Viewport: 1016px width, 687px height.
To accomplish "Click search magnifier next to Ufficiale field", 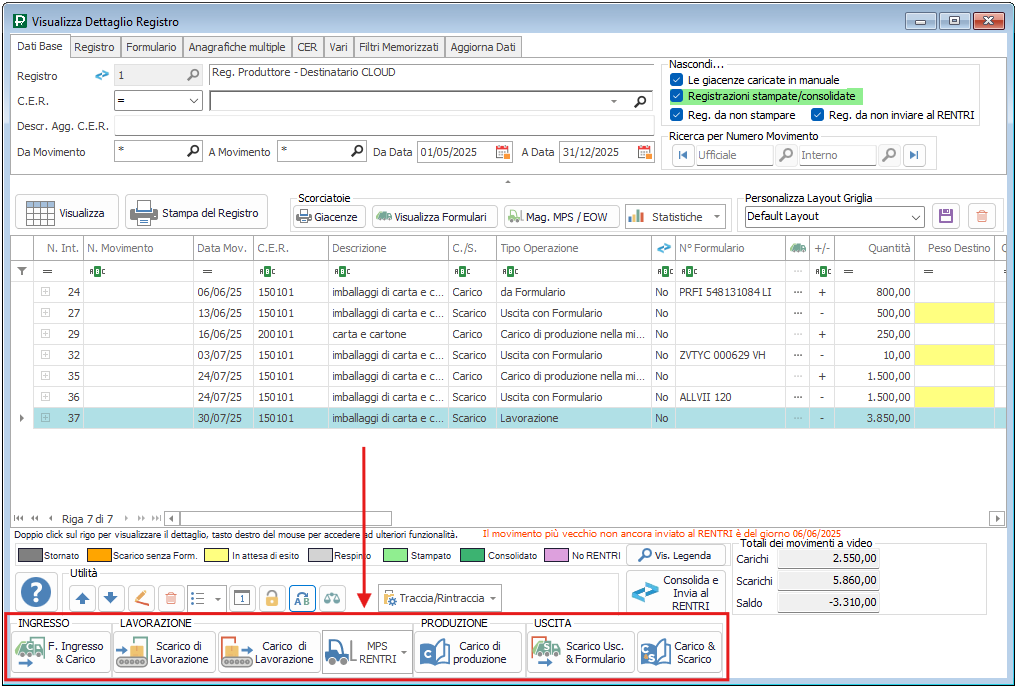I will [x=786, y=155].
